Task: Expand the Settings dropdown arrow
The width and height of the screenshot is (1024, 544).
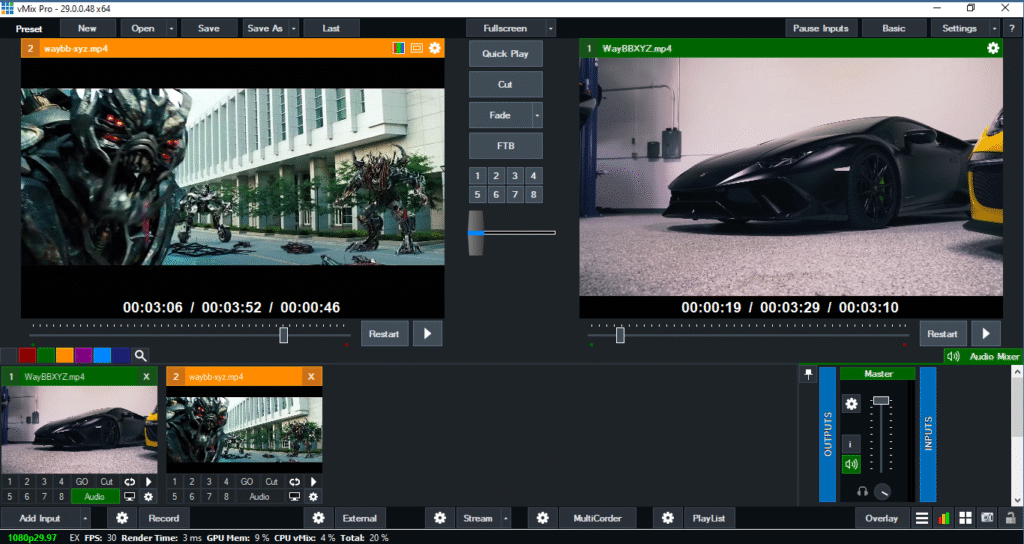Action: point(995,28)
